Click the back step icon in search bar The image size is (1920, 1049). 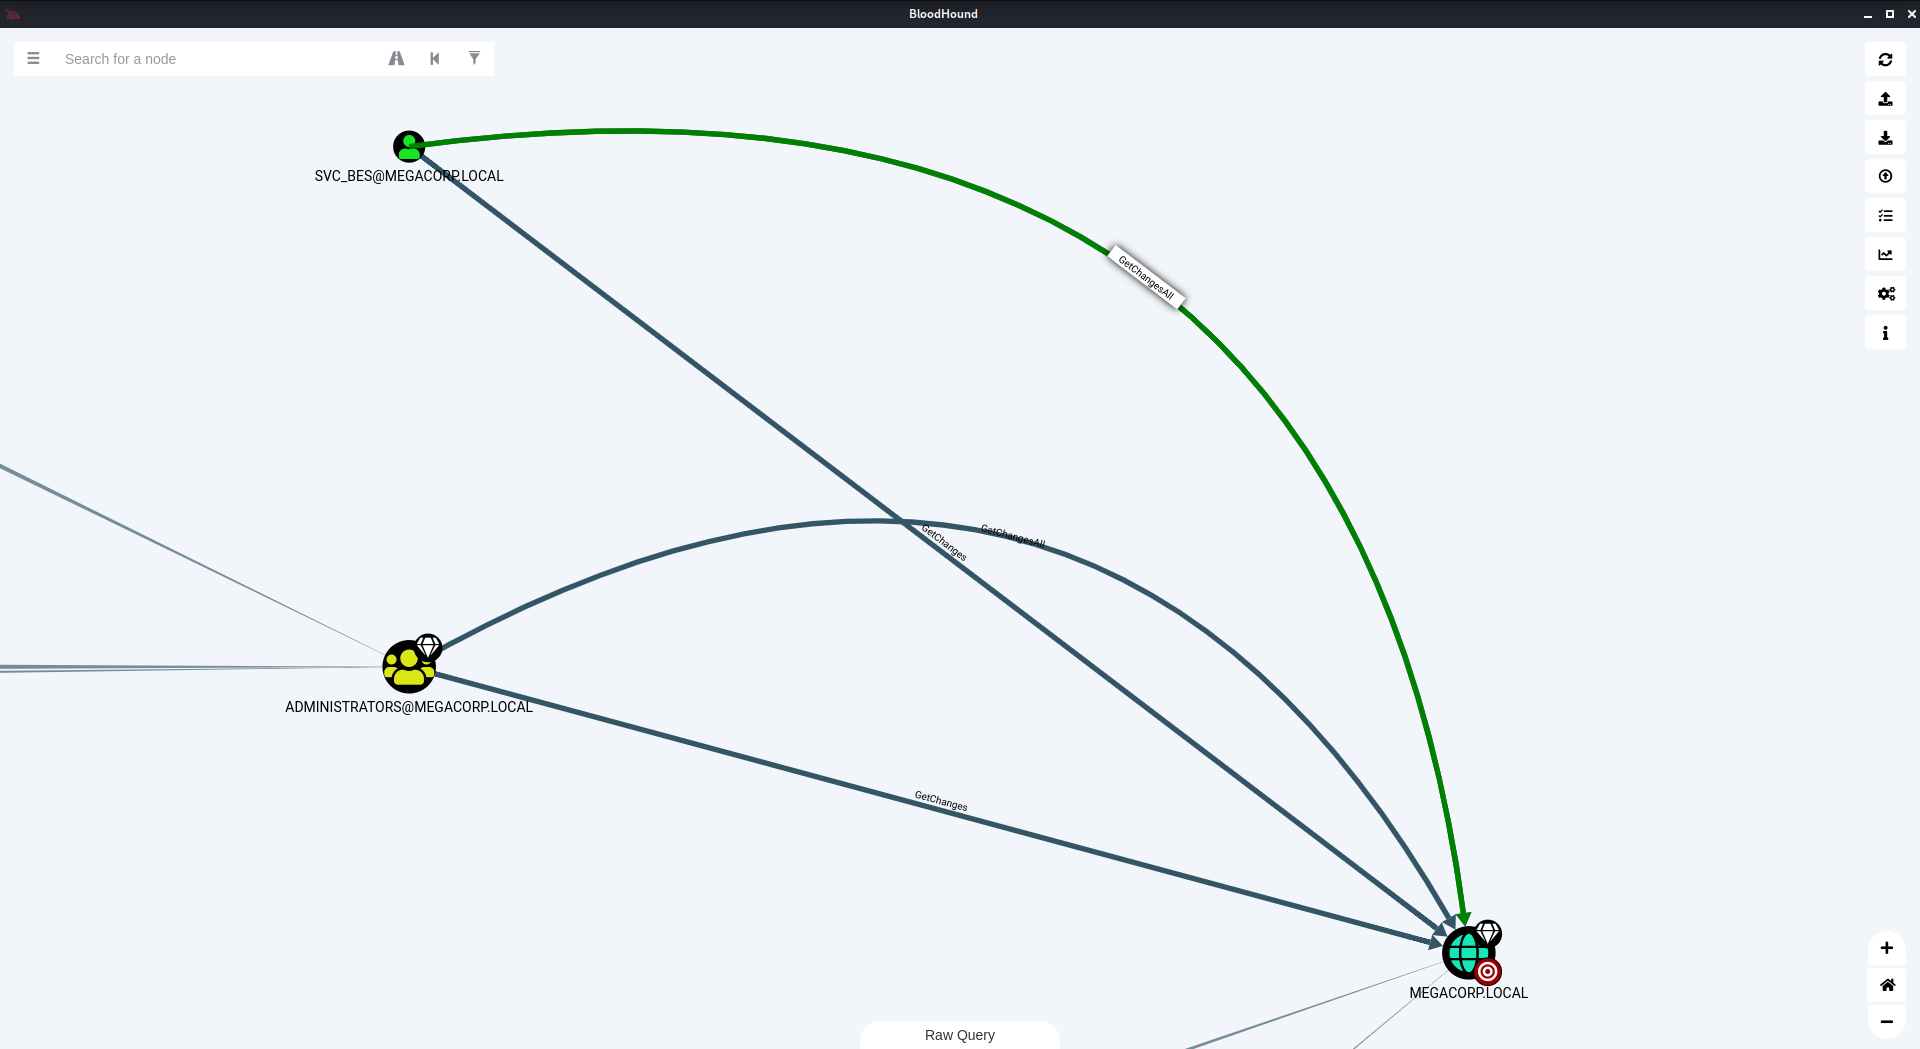click(x=435, y=59)
